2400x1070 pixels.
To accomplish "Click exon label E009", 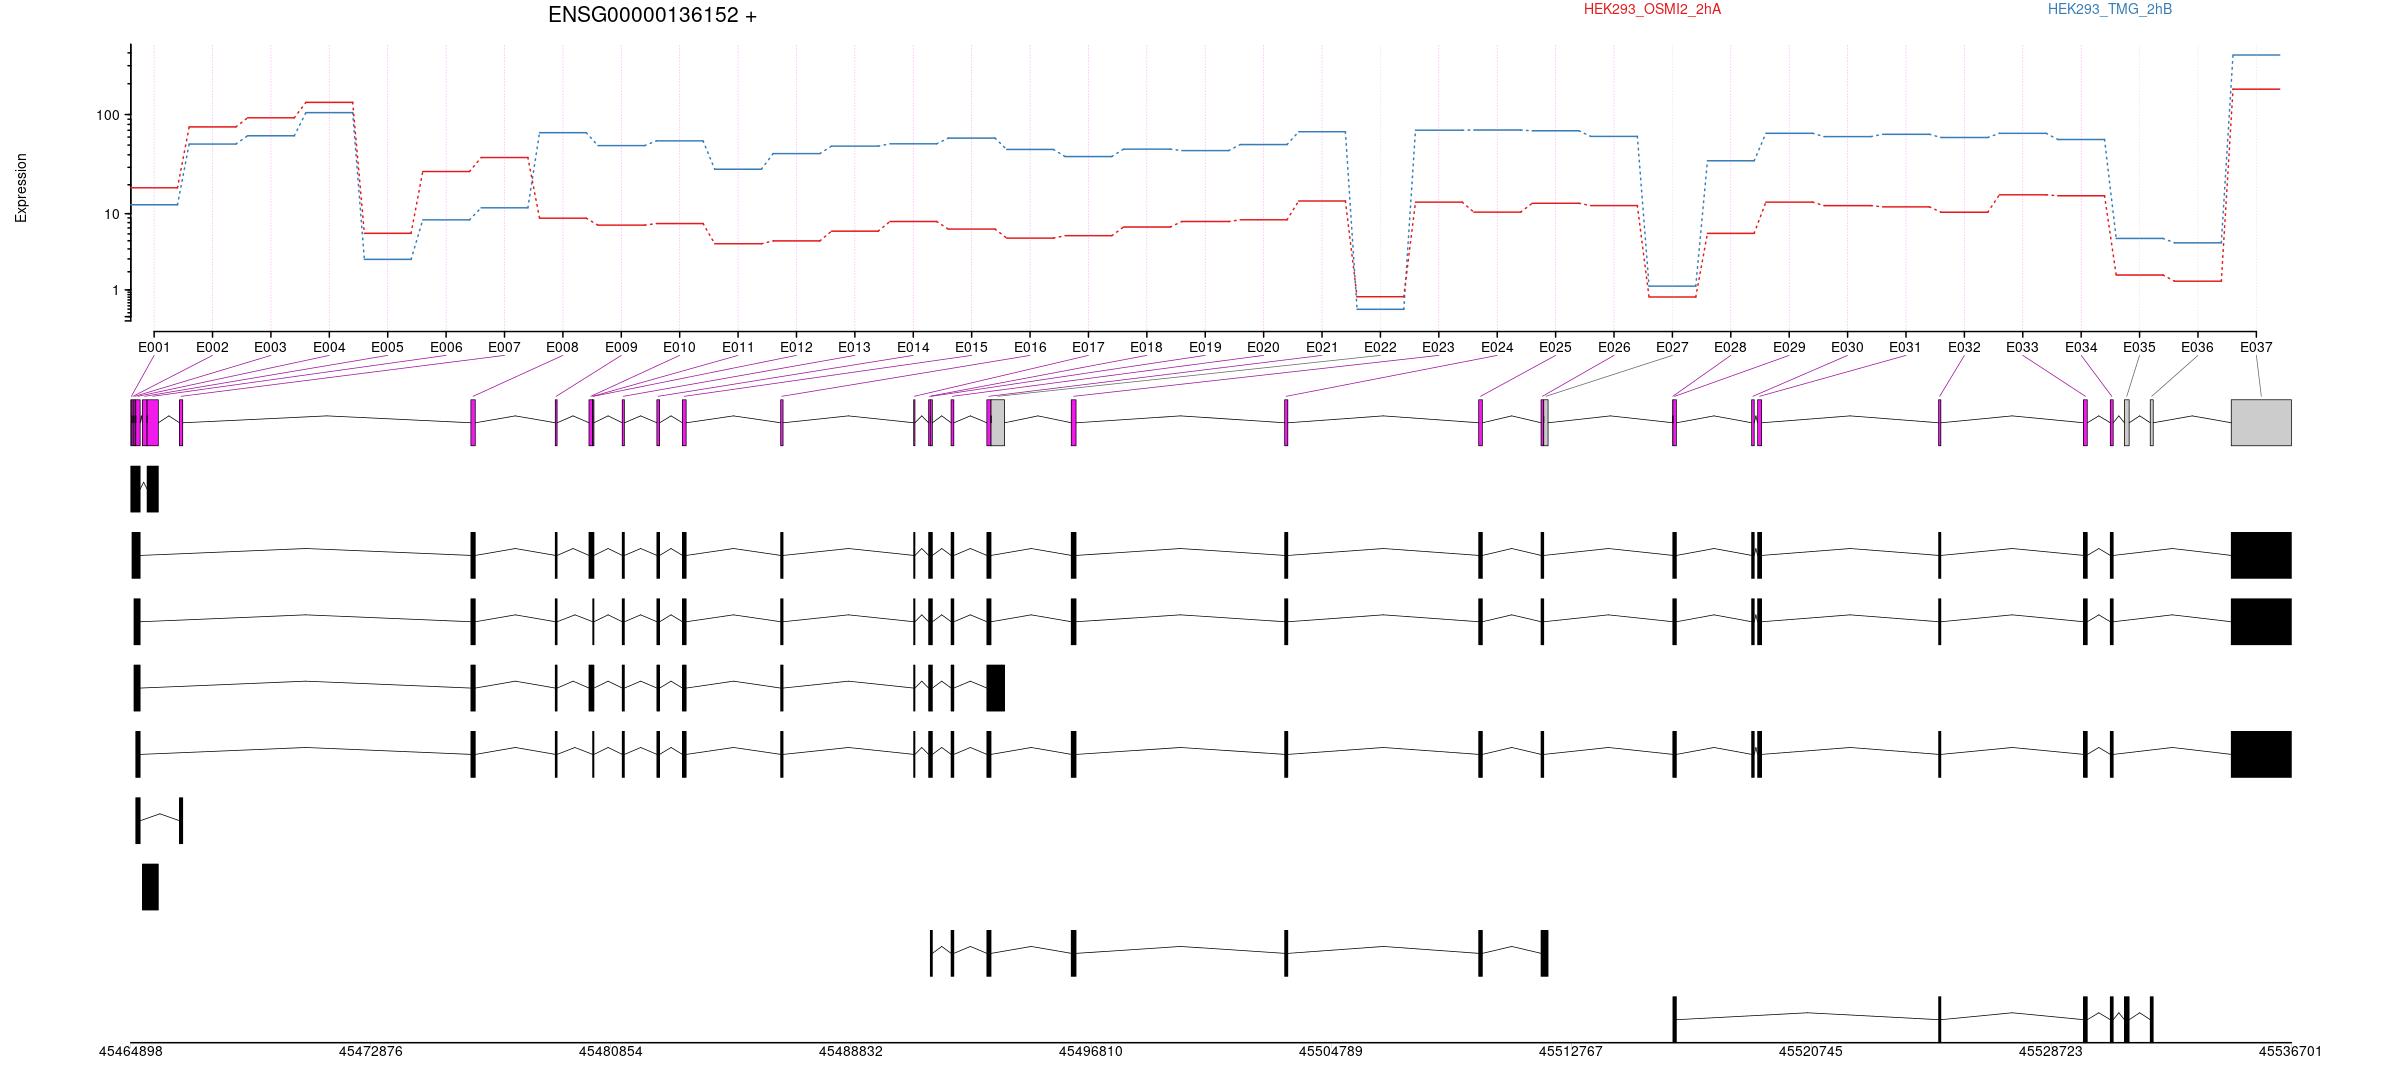I will (621, 347).
